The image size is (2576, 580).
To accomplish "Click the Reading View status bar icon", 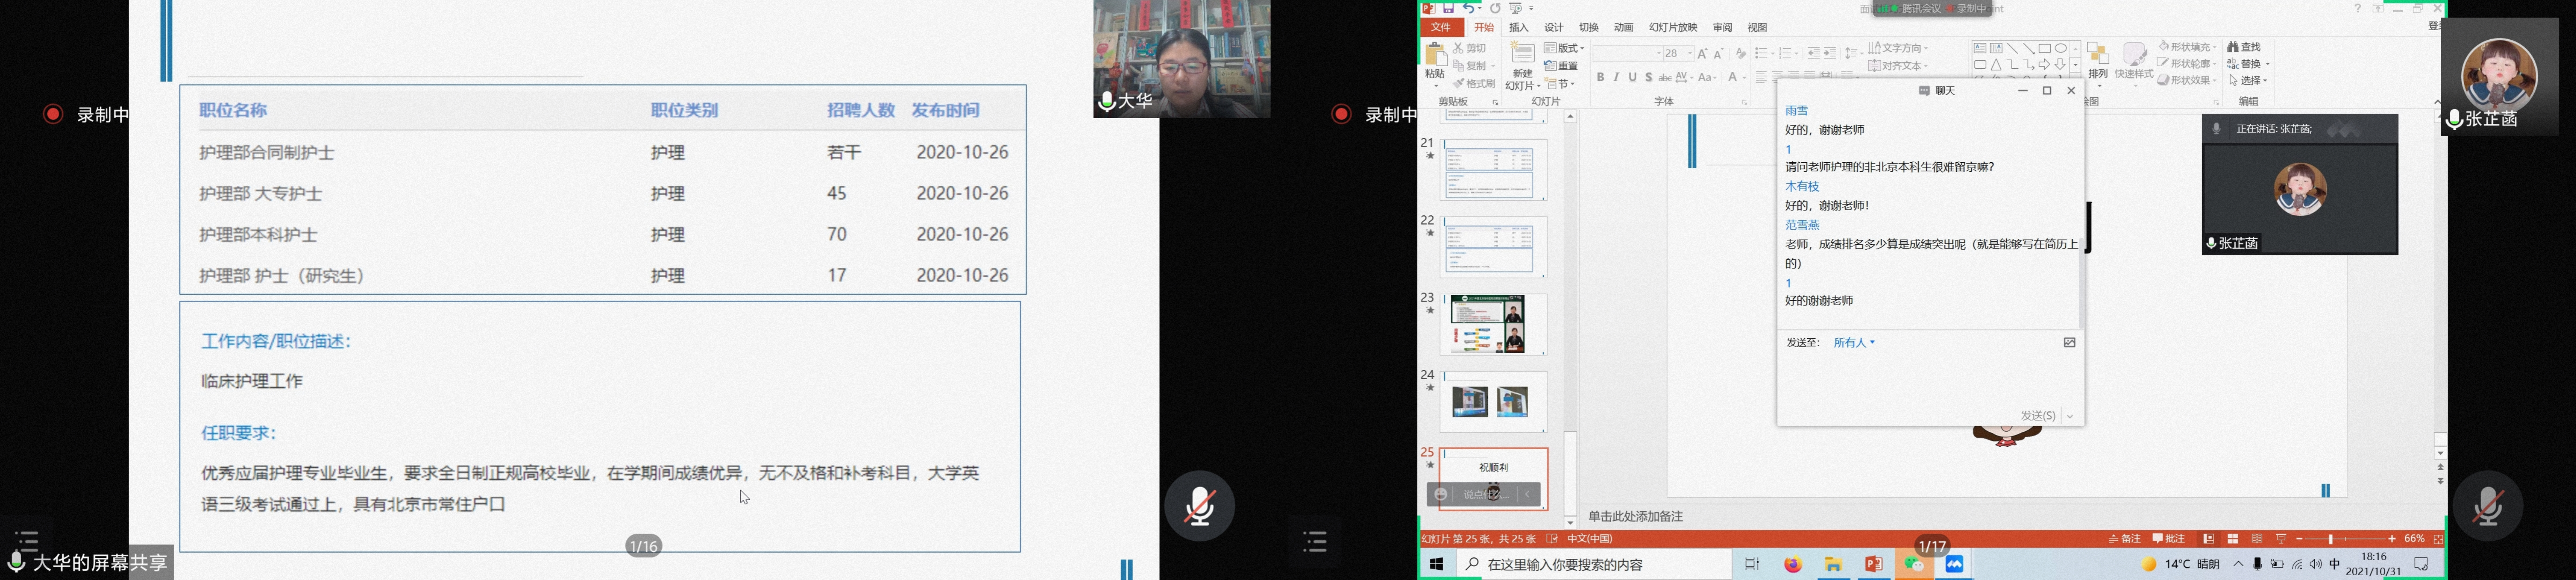I will pos(2256,539).
